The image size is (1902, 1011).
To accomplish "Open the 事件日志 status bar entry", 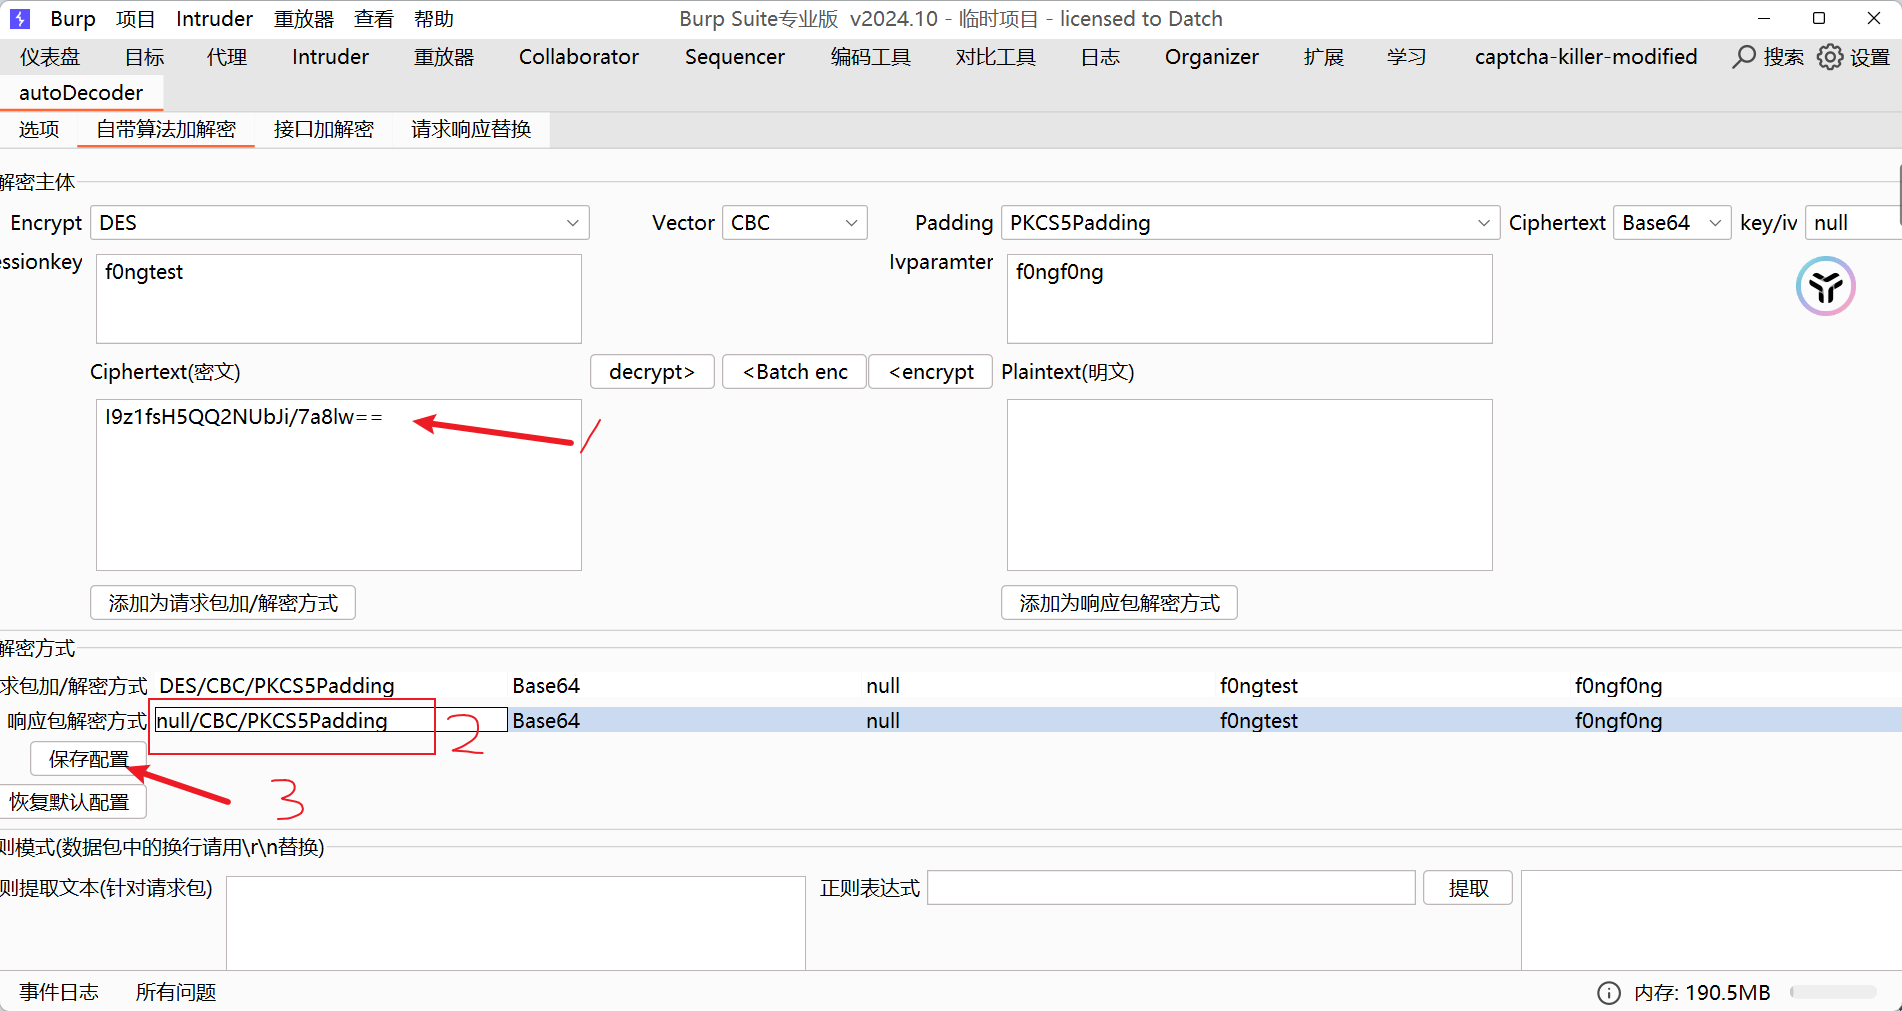I will pos(59,992).
